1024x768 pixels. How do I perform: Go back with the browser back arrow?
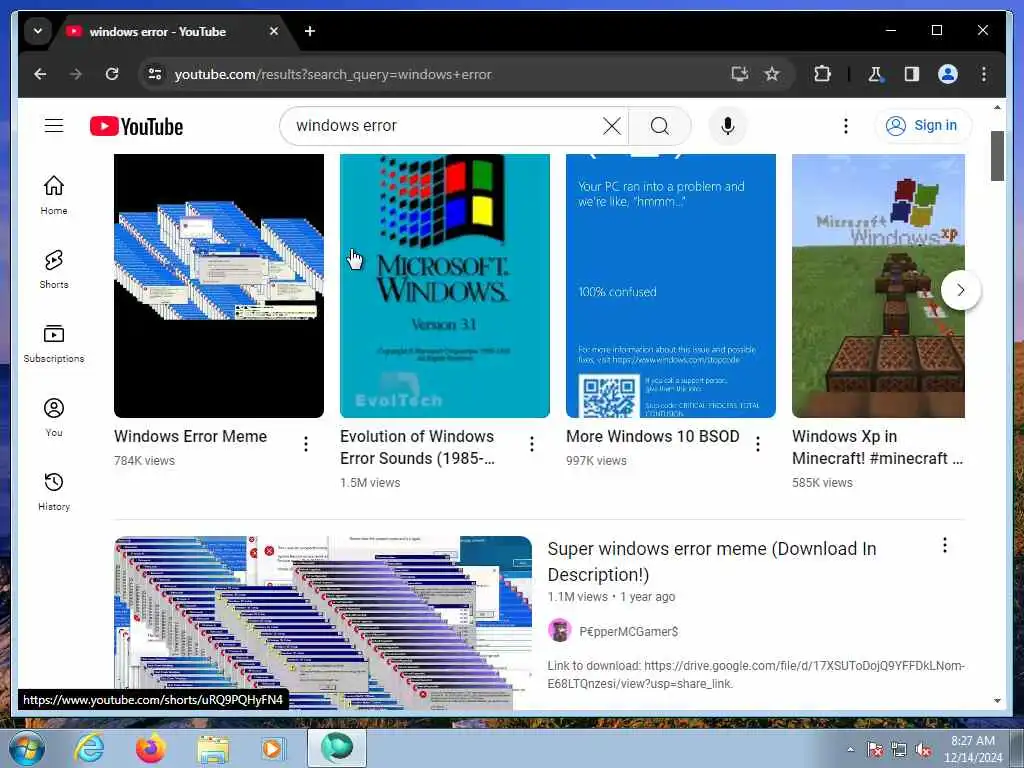point(40,74)
